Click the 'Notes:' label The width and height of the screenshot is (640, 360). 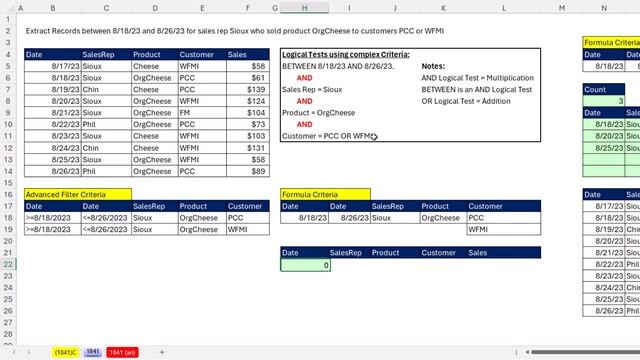point(433,66)
